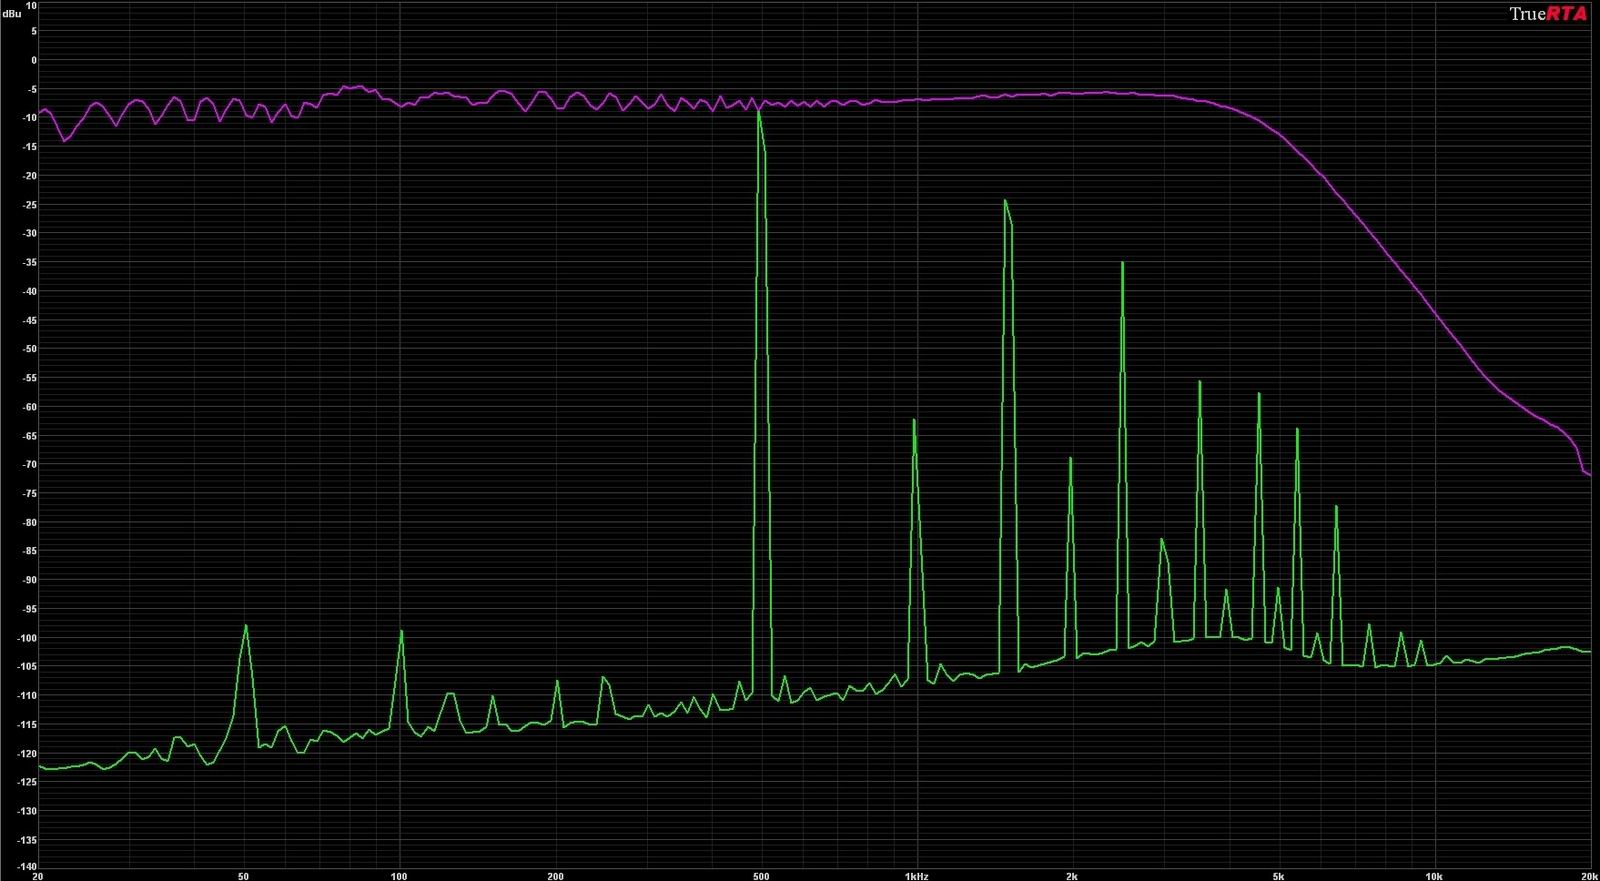Click the tip of the 50 Hz hum peak
The height and width of the screenshot is (881, 1600).
pyautogui.click(x=245, y=625)
